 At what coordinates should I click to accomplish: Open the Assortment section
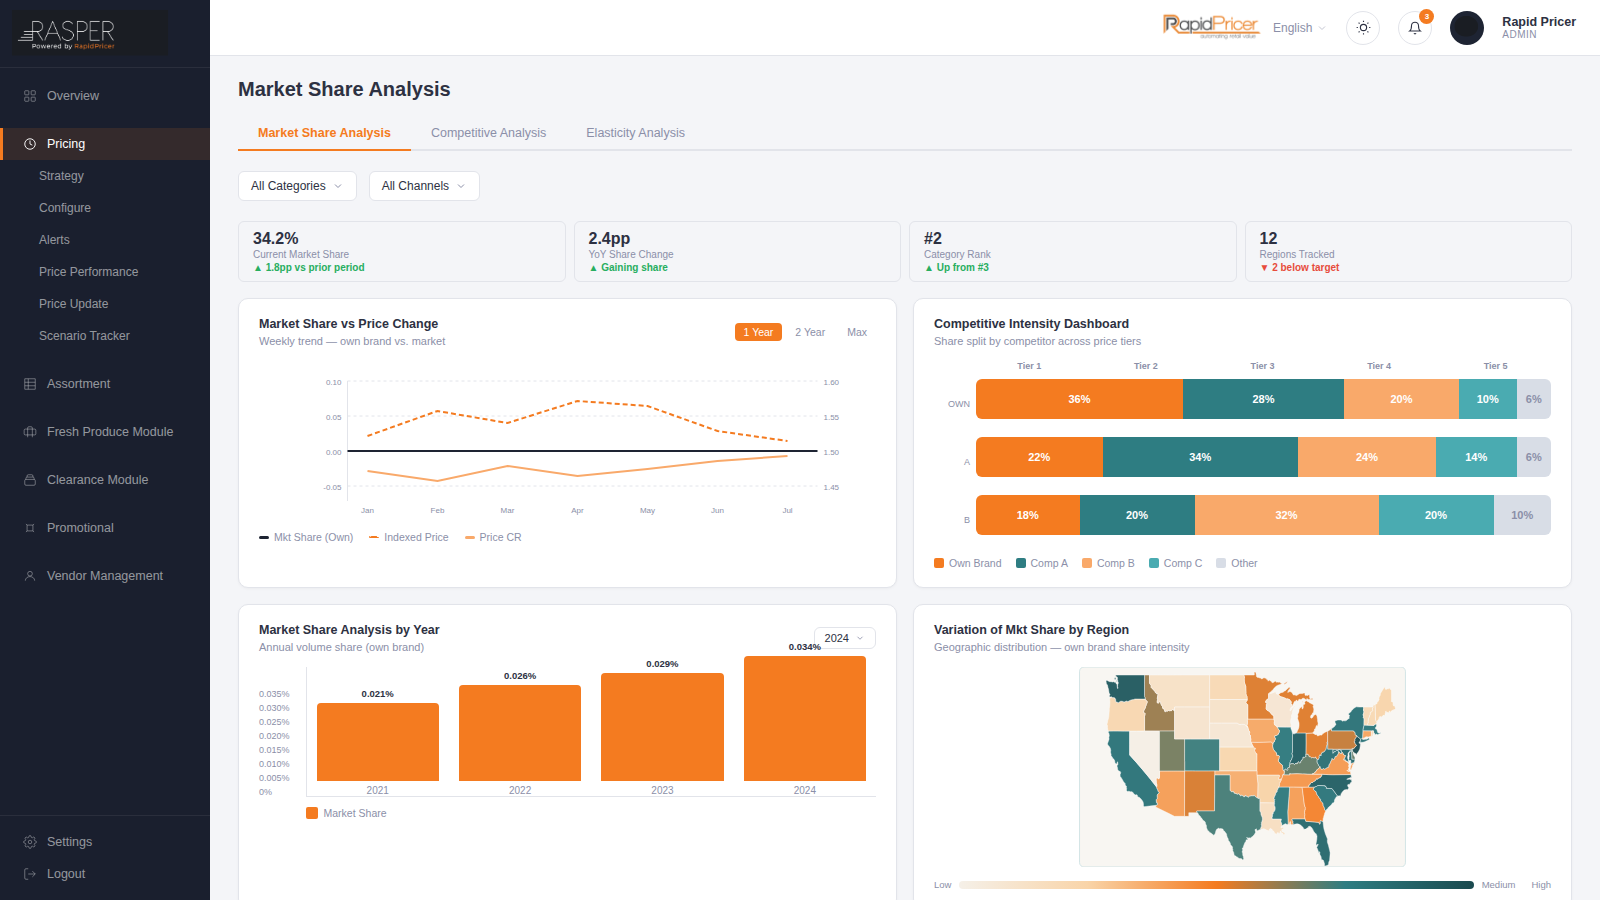105,384
